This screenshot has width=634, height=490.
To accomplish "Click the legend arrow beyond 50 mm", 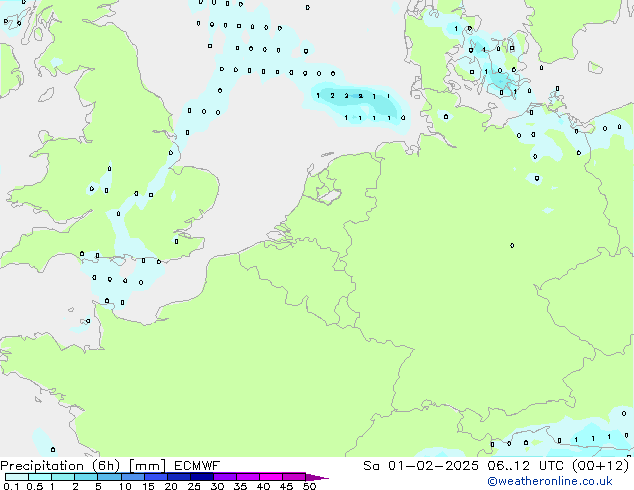I will click(317, 478).
